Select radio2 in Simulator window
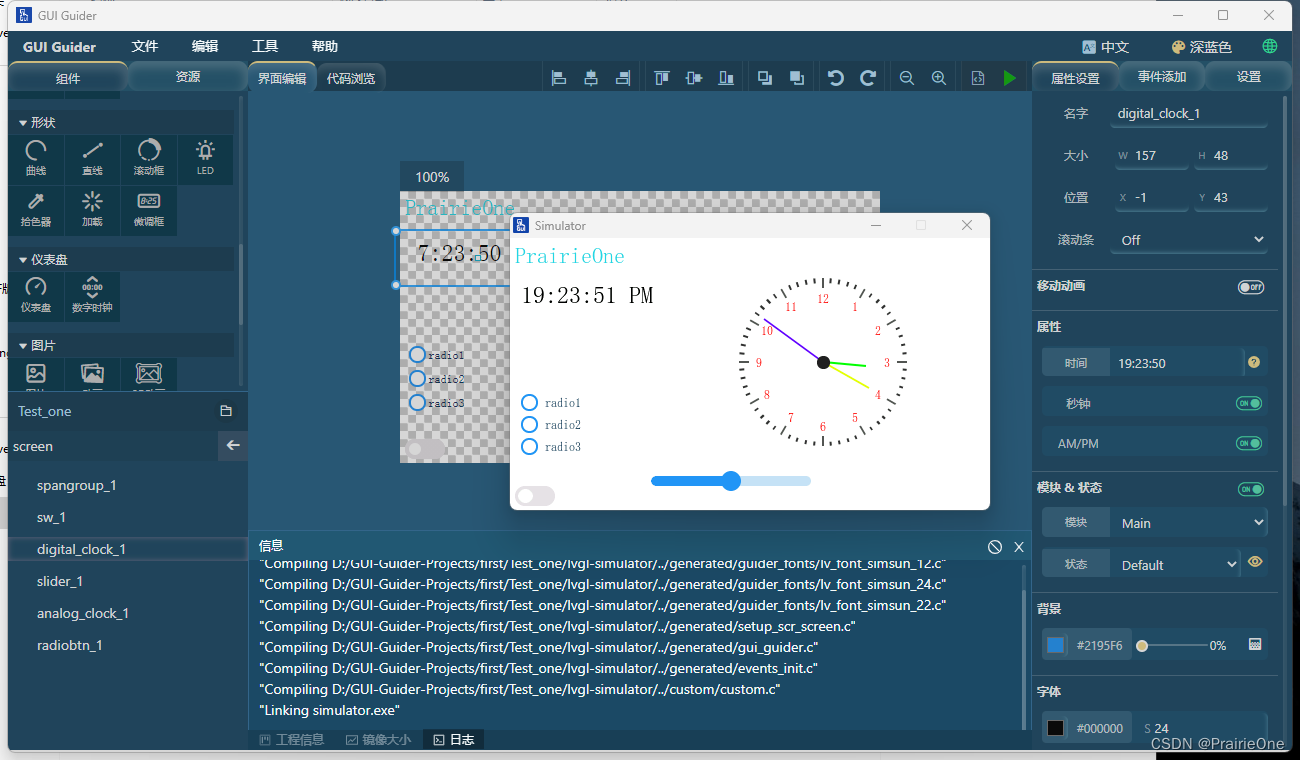Image resolution: width=1300 pixels, height=760 pixels. pyautogui.click(x=551, y=425)
